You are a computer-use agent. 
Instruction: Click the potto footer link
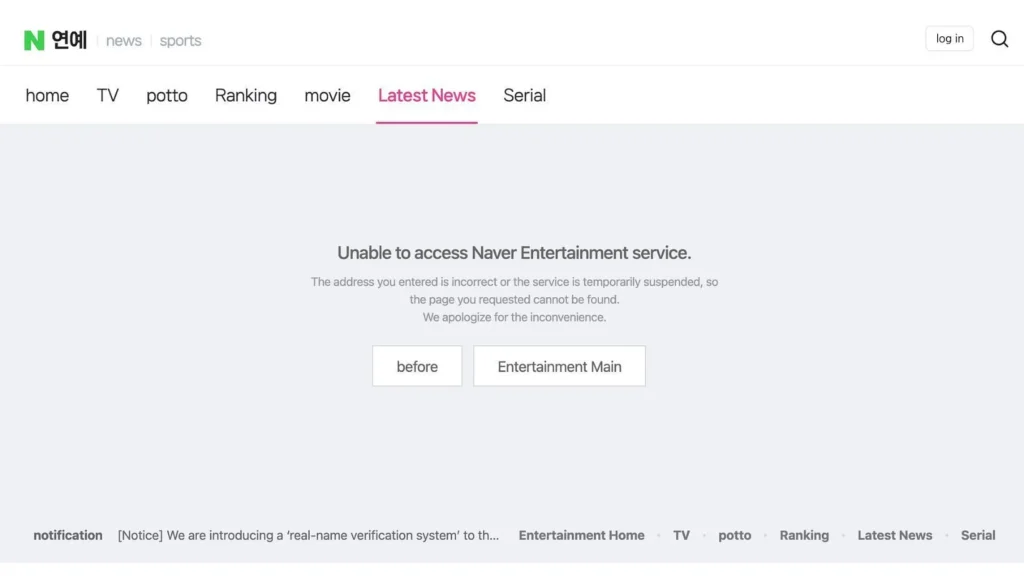click(x=735, y=536)
